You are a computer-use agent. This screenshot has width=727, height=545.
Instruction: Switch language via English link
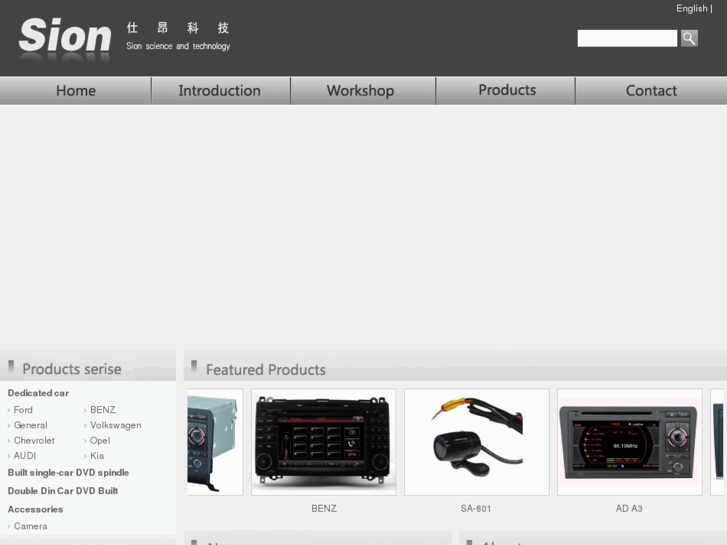point(691,8)
